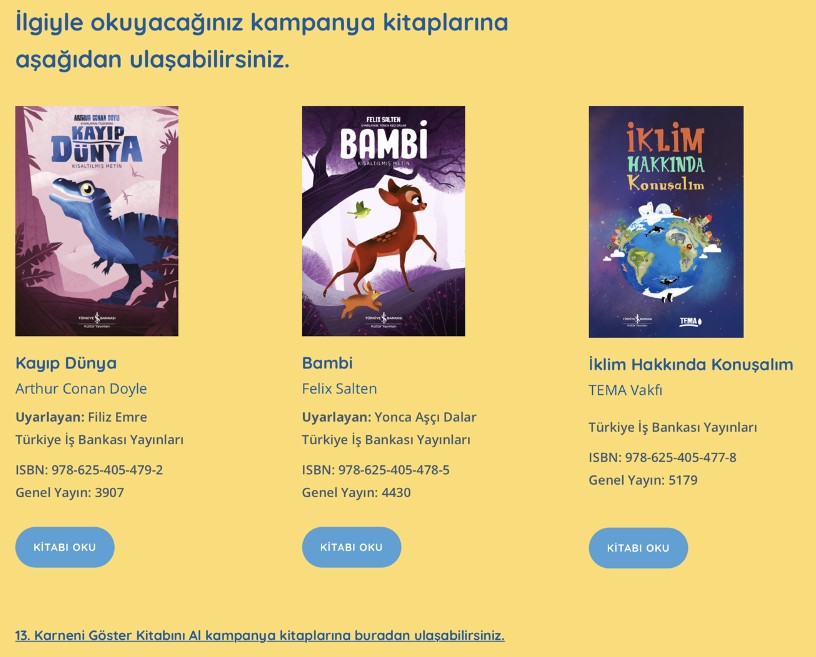Open the Bambi title link
Viewport: 816px width, 657px height.
pos(327,363)
